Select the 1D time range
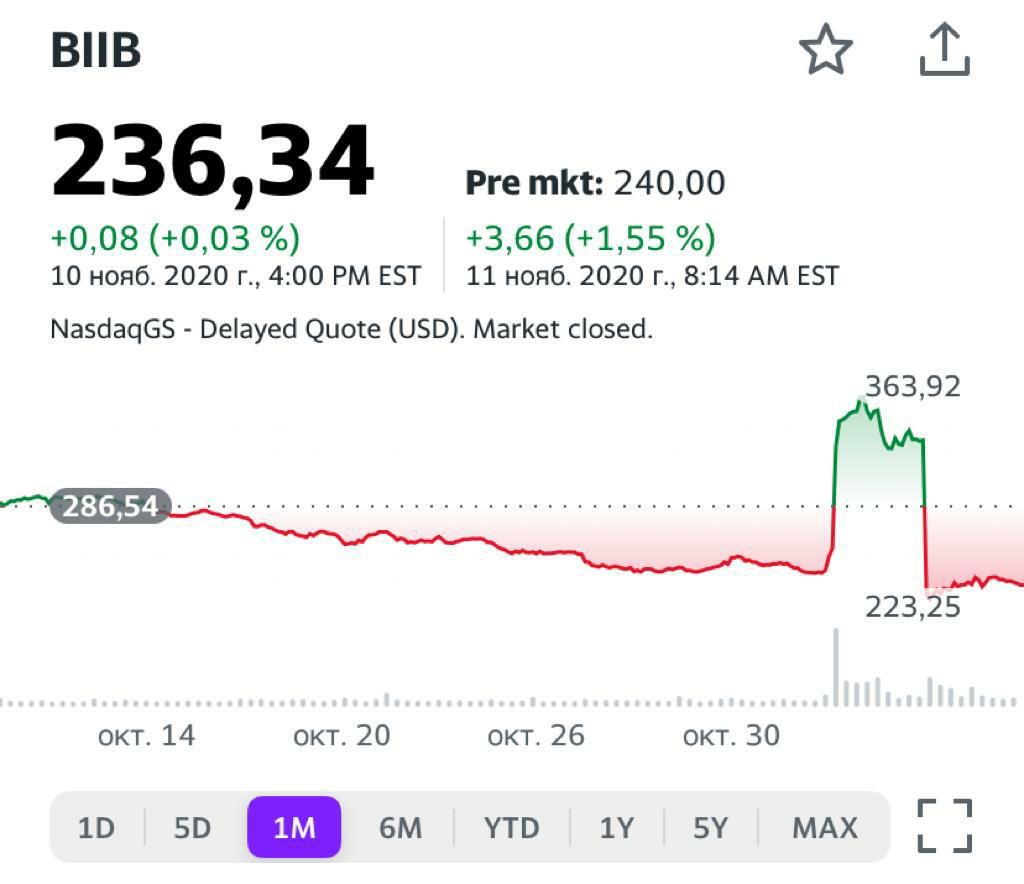 click(x=97, y=828)
